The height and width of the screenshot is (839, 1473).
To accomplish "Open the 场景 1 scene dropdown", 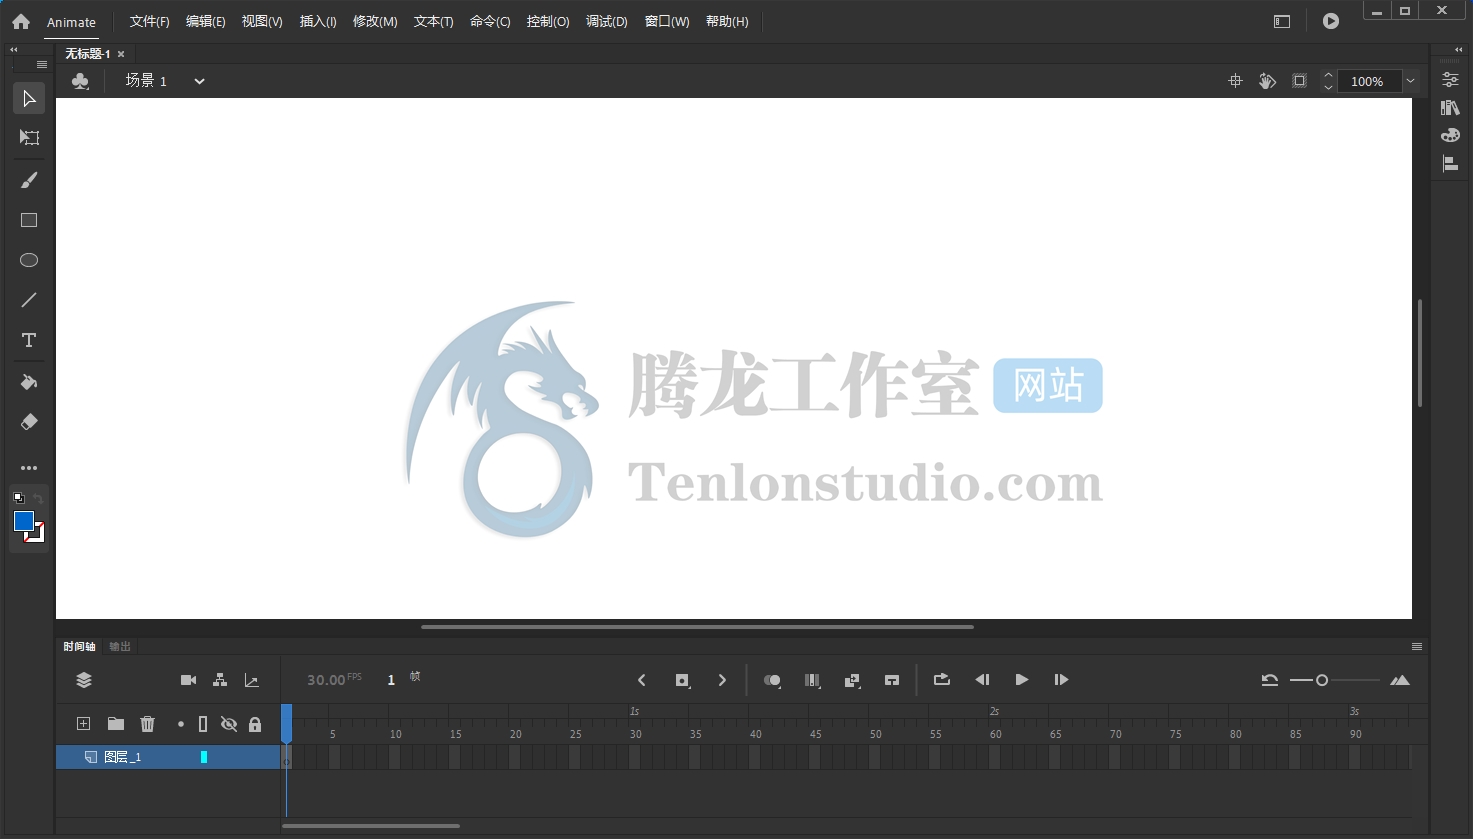I will pyautogui.click(x=199, y=81).
